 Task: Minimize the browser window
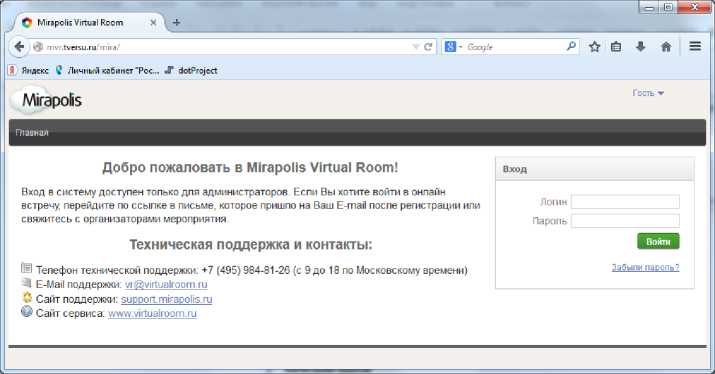coord(649,7)
